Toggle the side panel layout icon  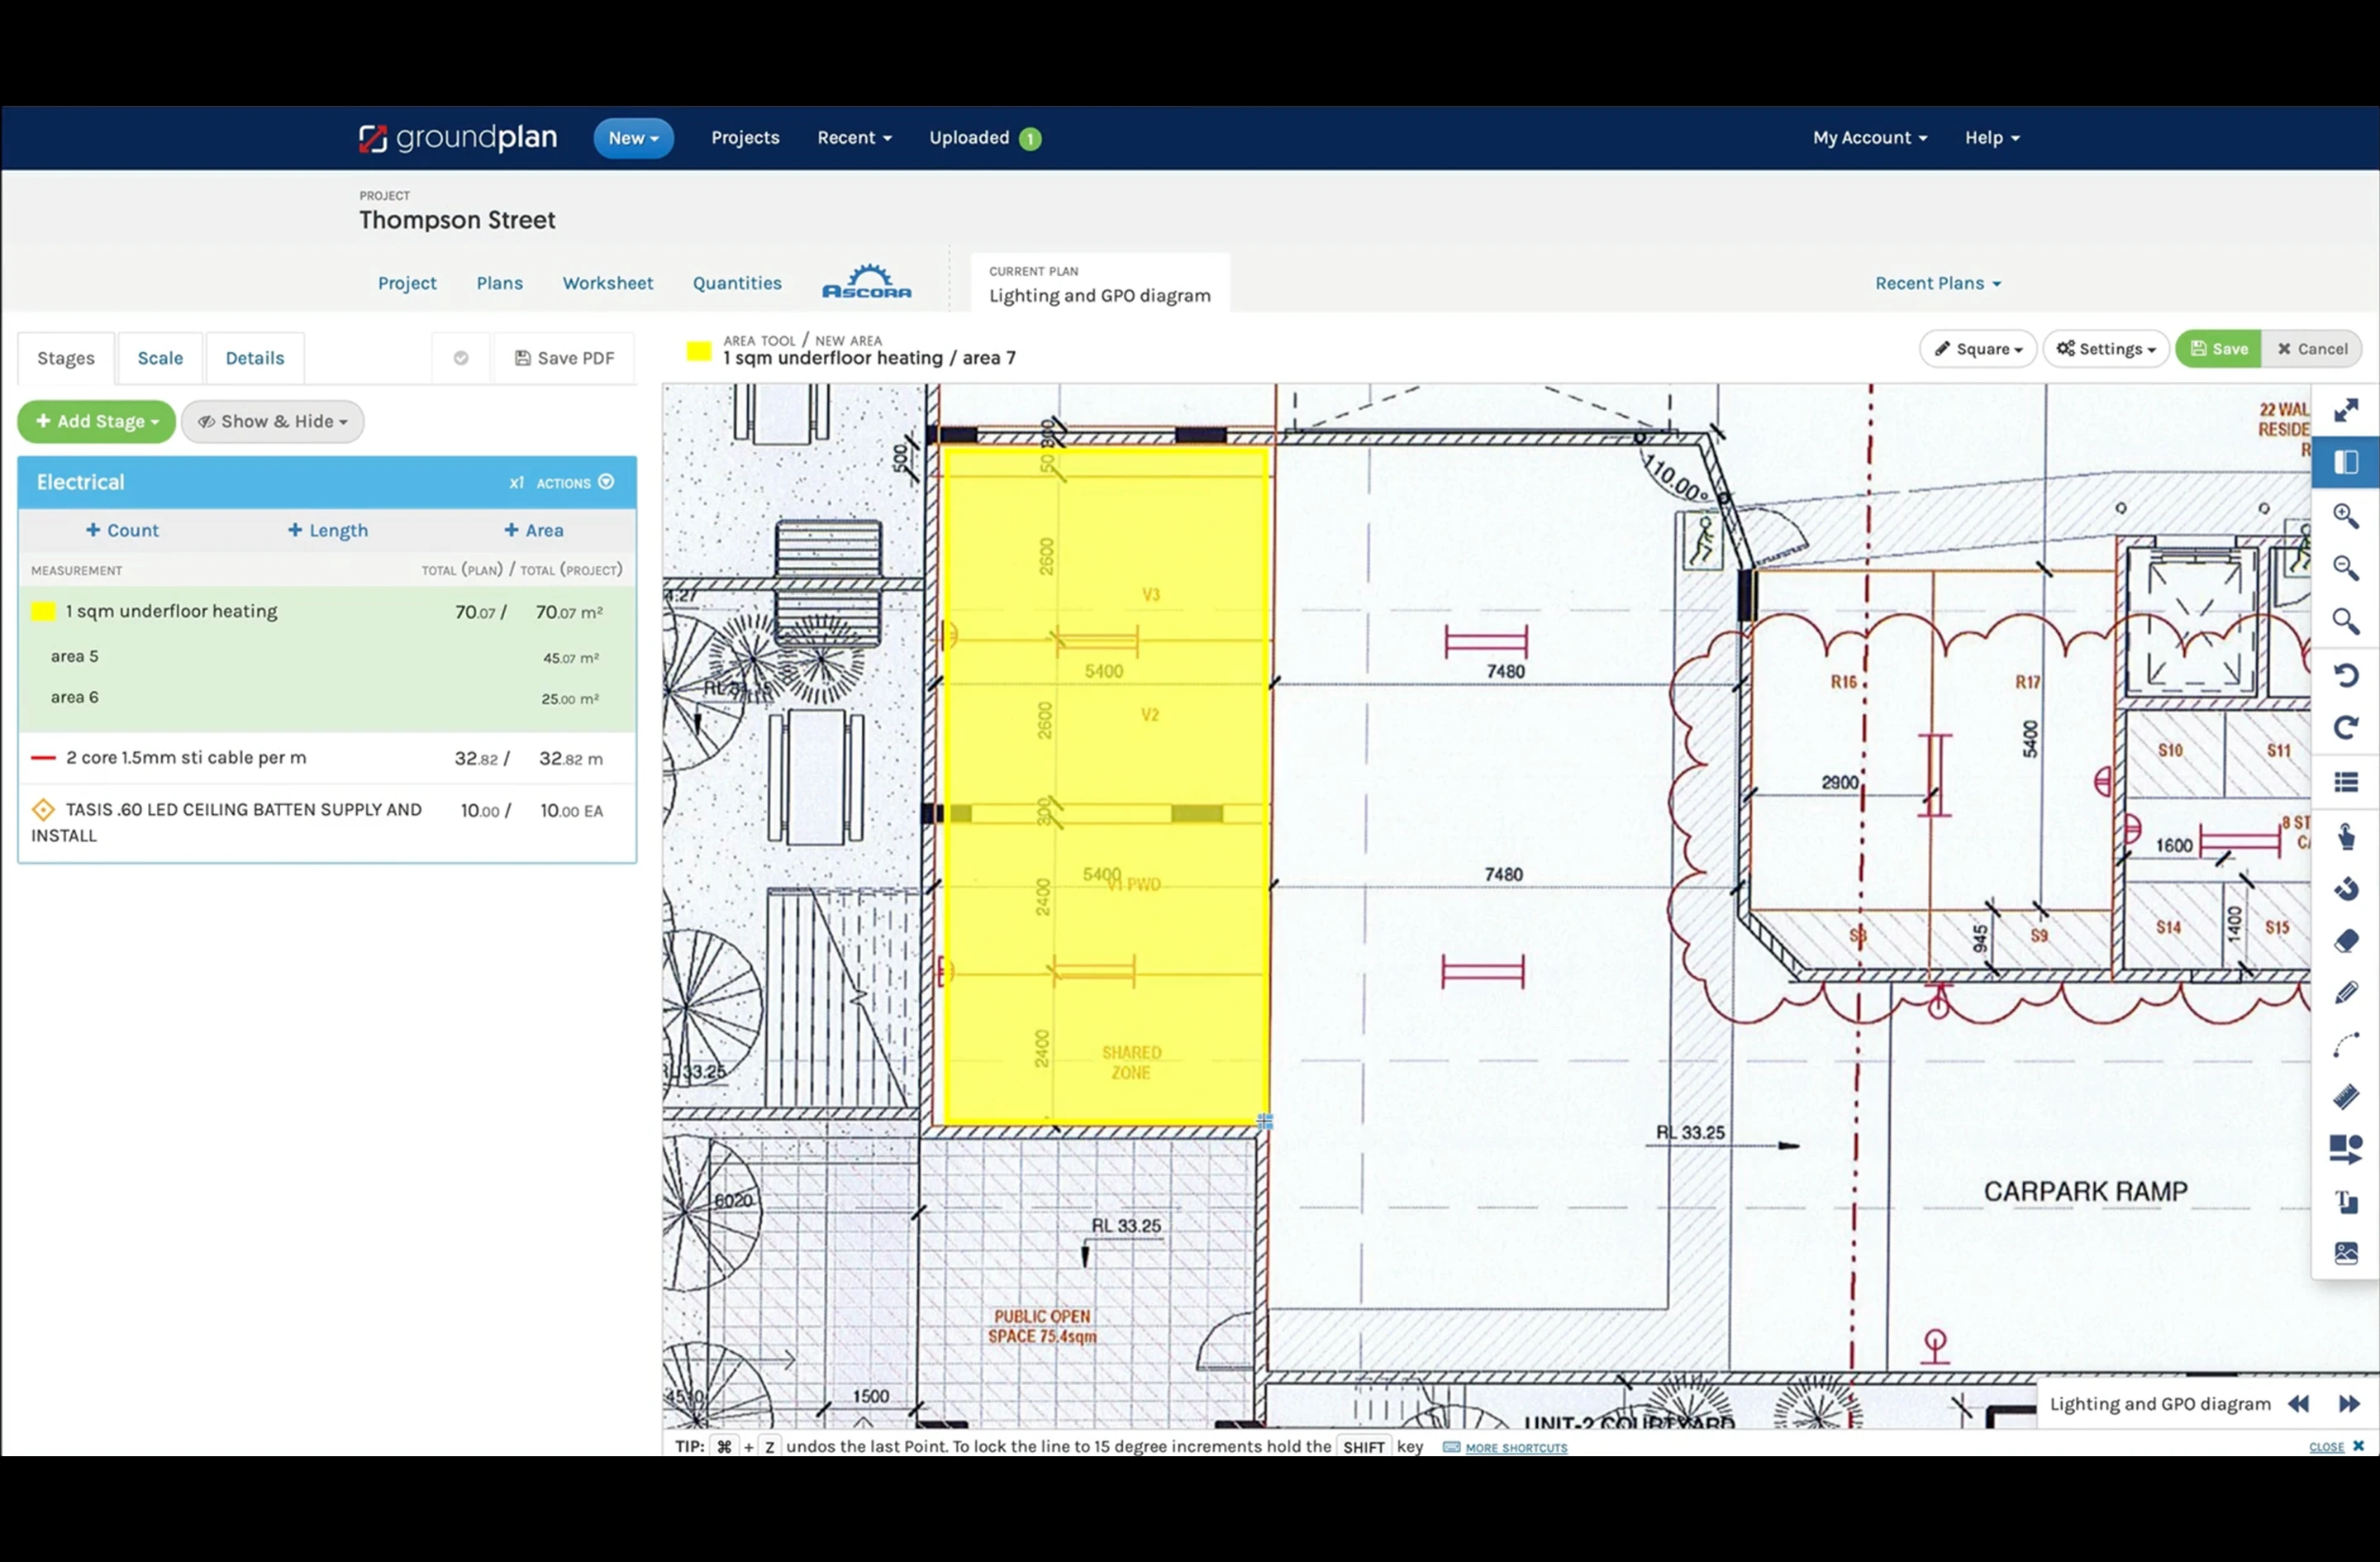click(2346, 463)
